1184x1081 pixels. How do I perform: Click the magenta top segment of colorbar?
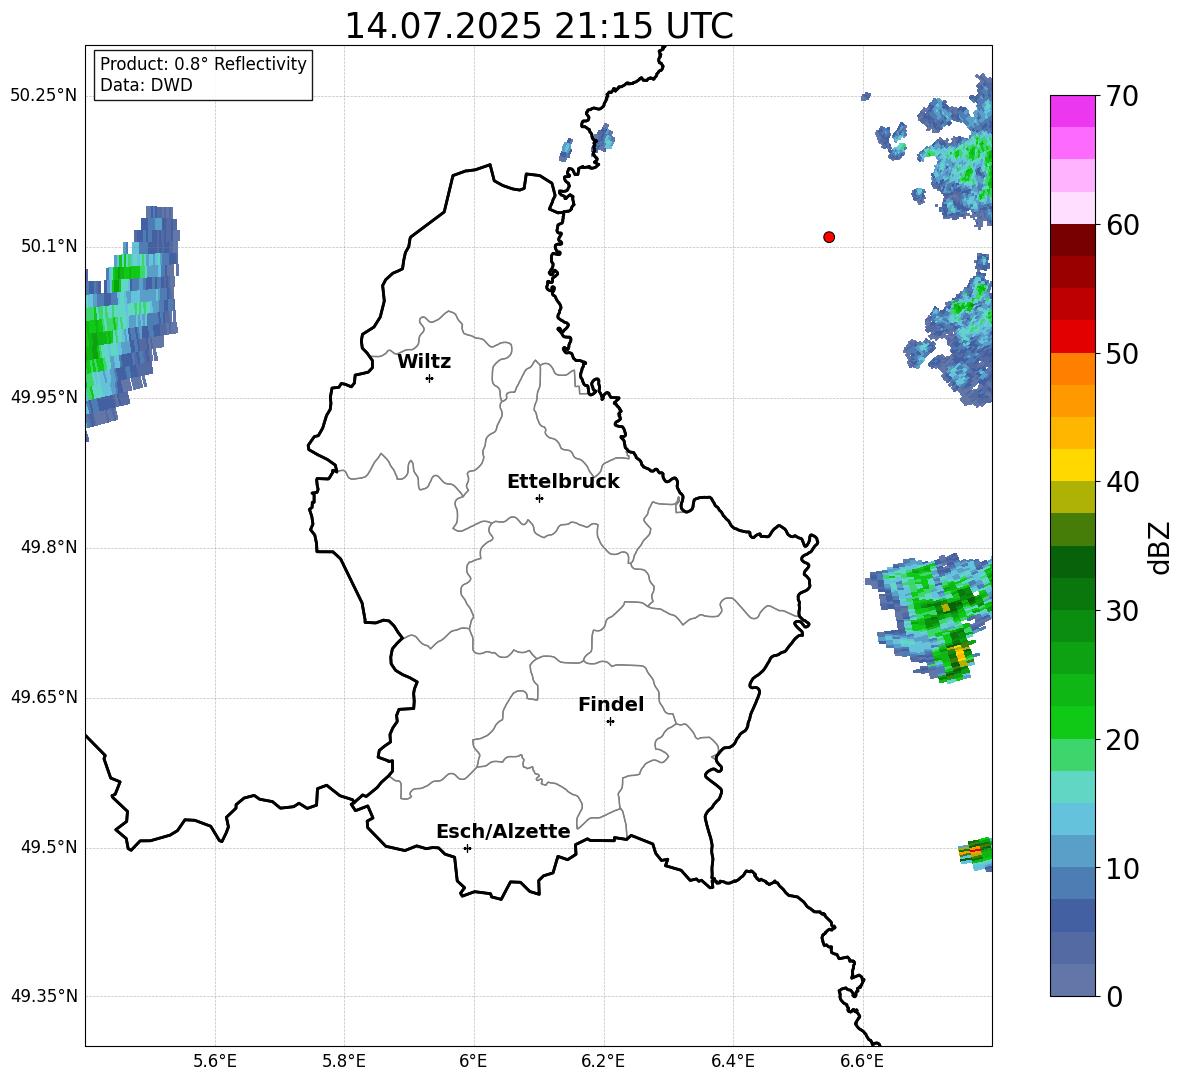tap(1072, 111)
